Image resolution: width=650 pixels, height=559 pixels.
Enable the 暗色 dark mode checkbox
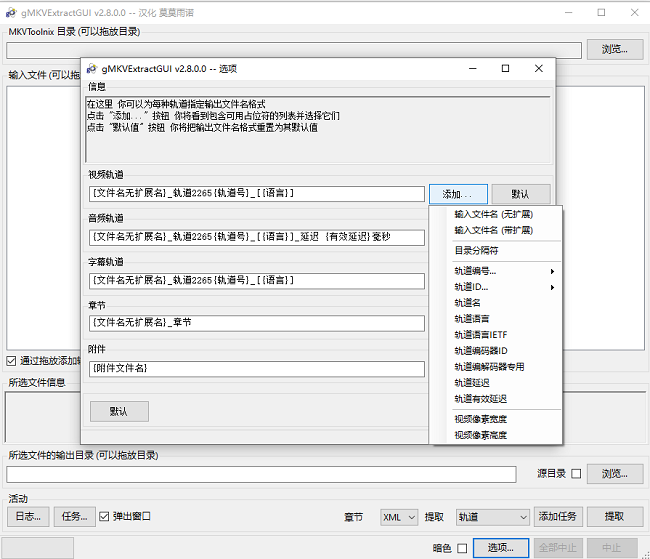coord(462,548)
